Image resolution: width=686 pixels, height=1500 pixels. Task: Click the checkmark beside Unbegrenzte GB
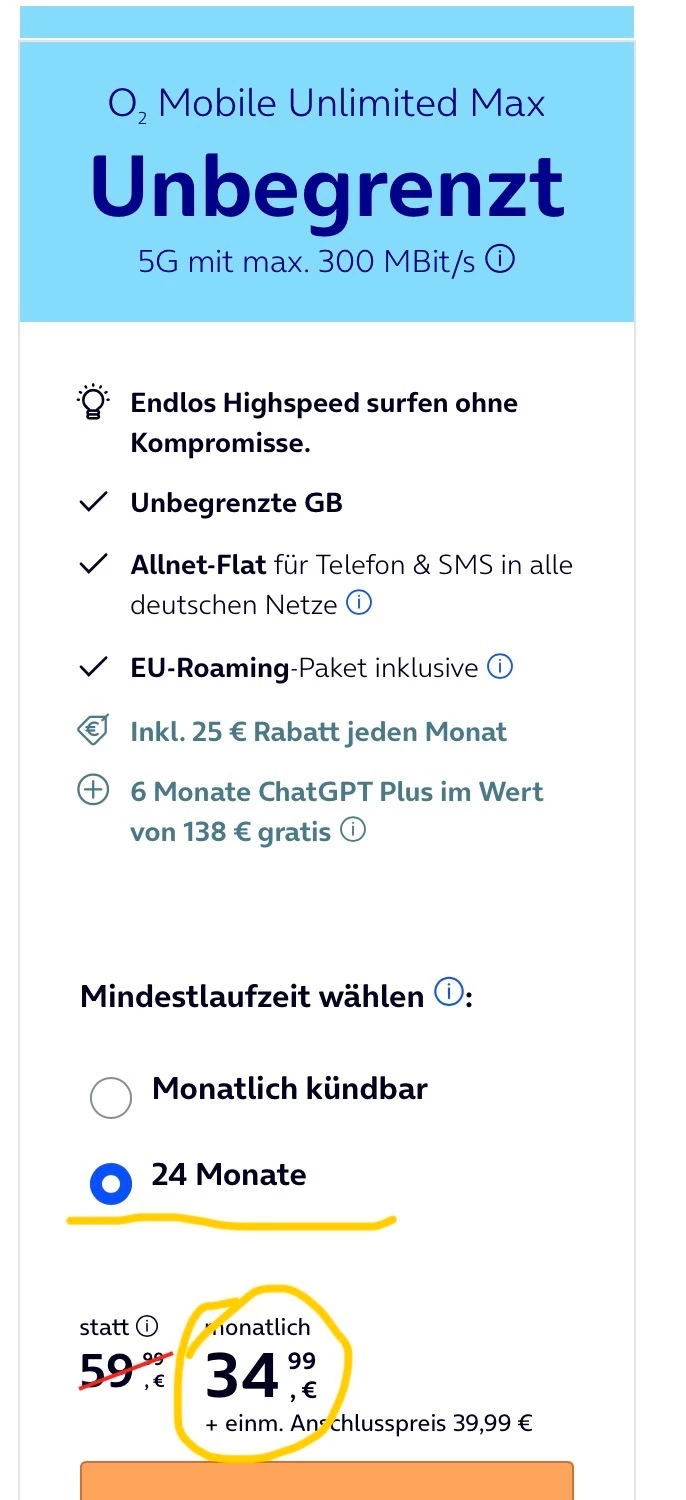point(93,503)
